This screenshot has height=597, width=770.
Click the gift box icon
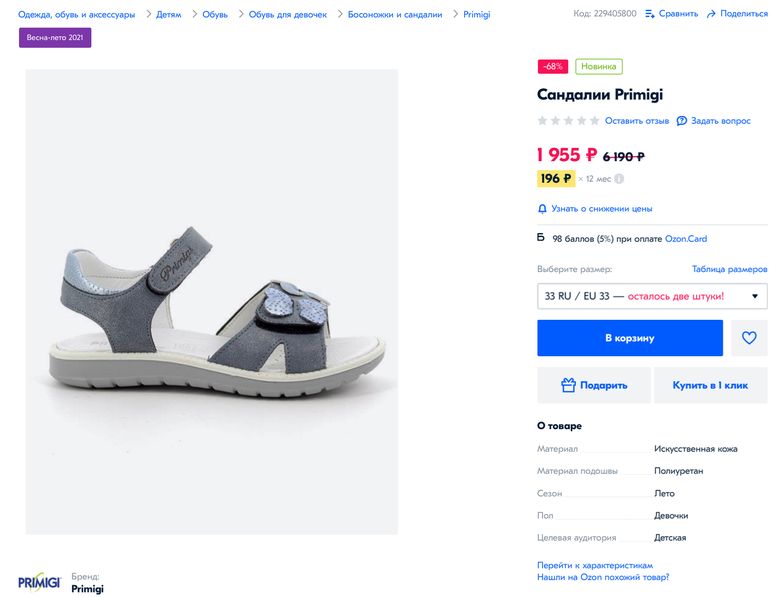[x=568, y=385]
